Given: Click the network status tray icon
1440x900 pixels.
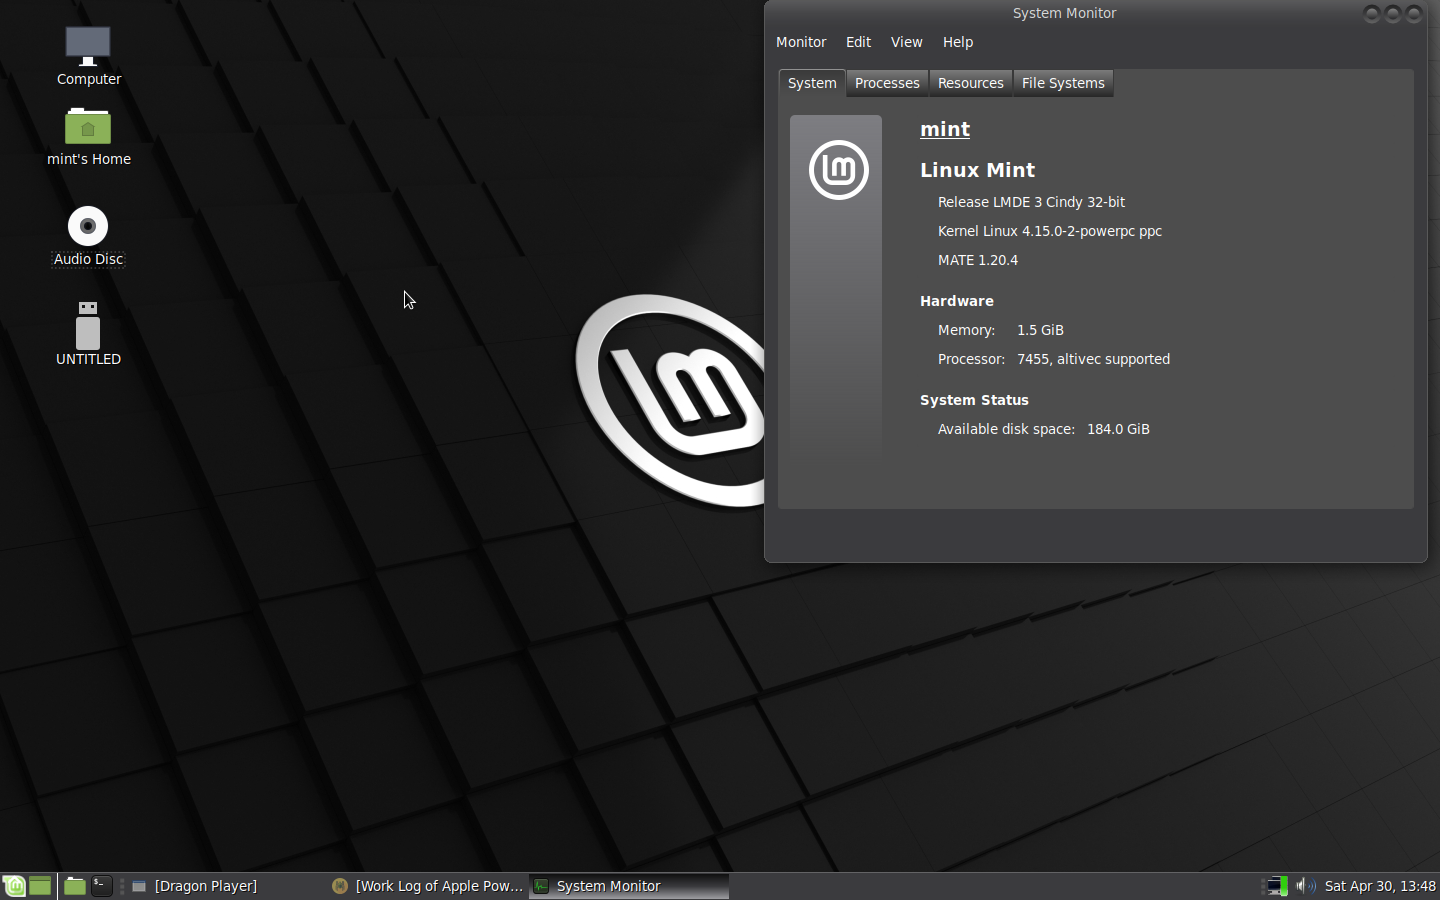Looking at the screenshot, I should pos(1277,886).
